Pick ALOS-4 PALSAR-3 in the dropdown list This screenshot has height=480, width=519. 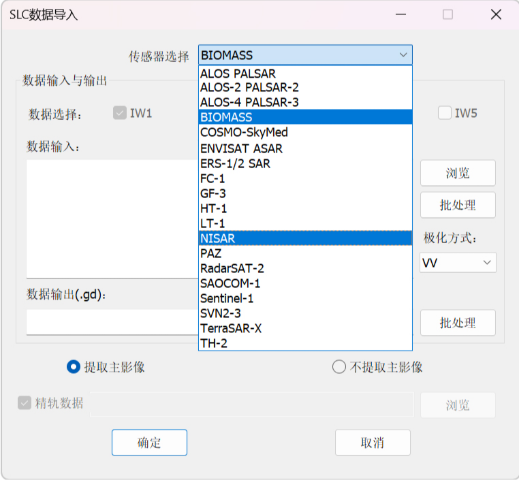point(305,102)
